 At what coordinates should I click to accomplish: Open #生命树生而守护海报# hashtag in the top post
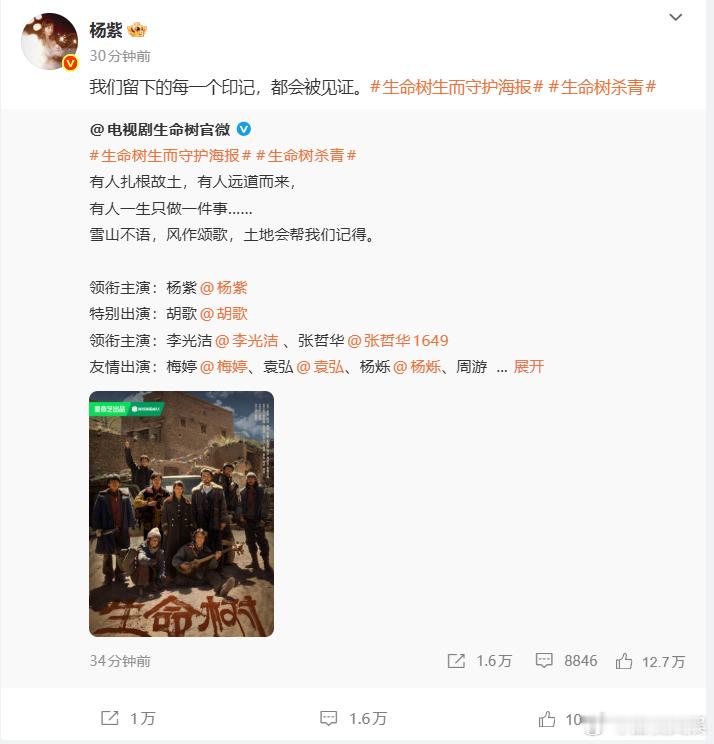tap(456, 87)
